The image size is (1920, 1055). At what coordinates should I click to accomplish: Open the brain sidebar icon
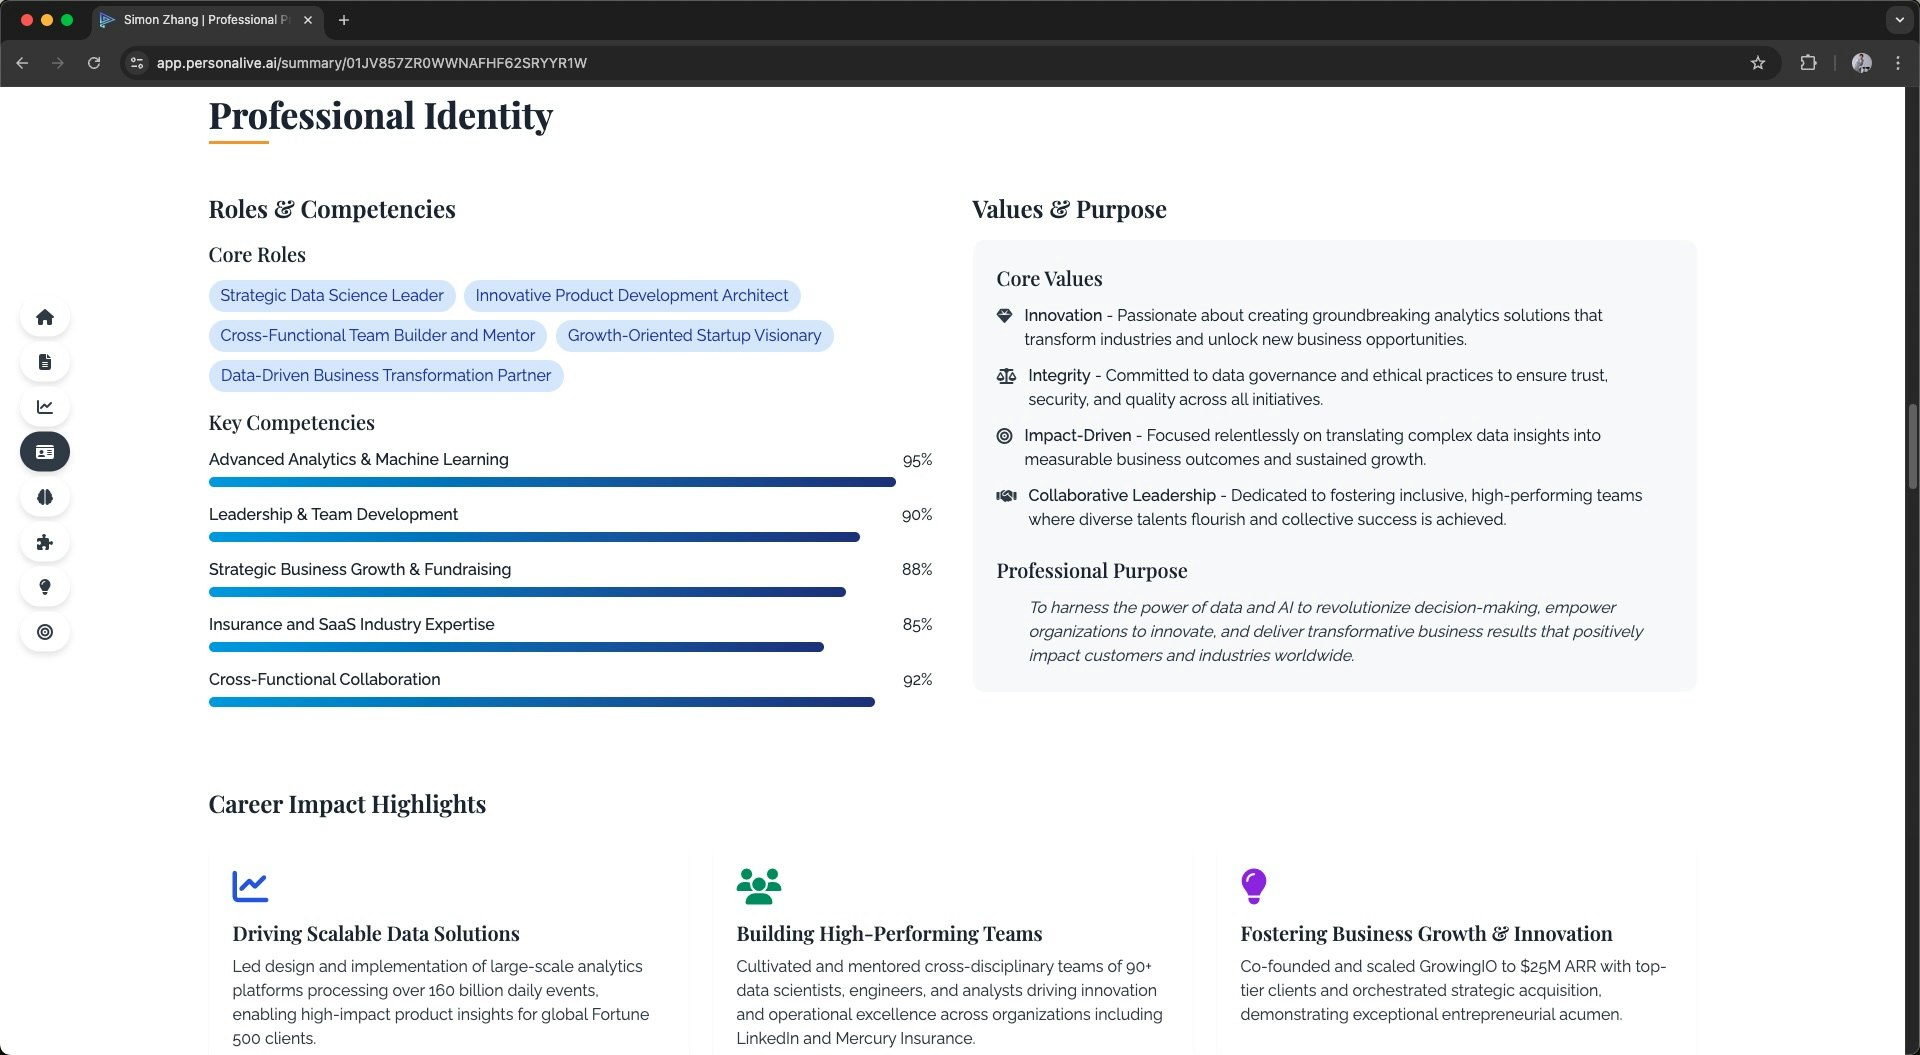click(x=45, y=497)
